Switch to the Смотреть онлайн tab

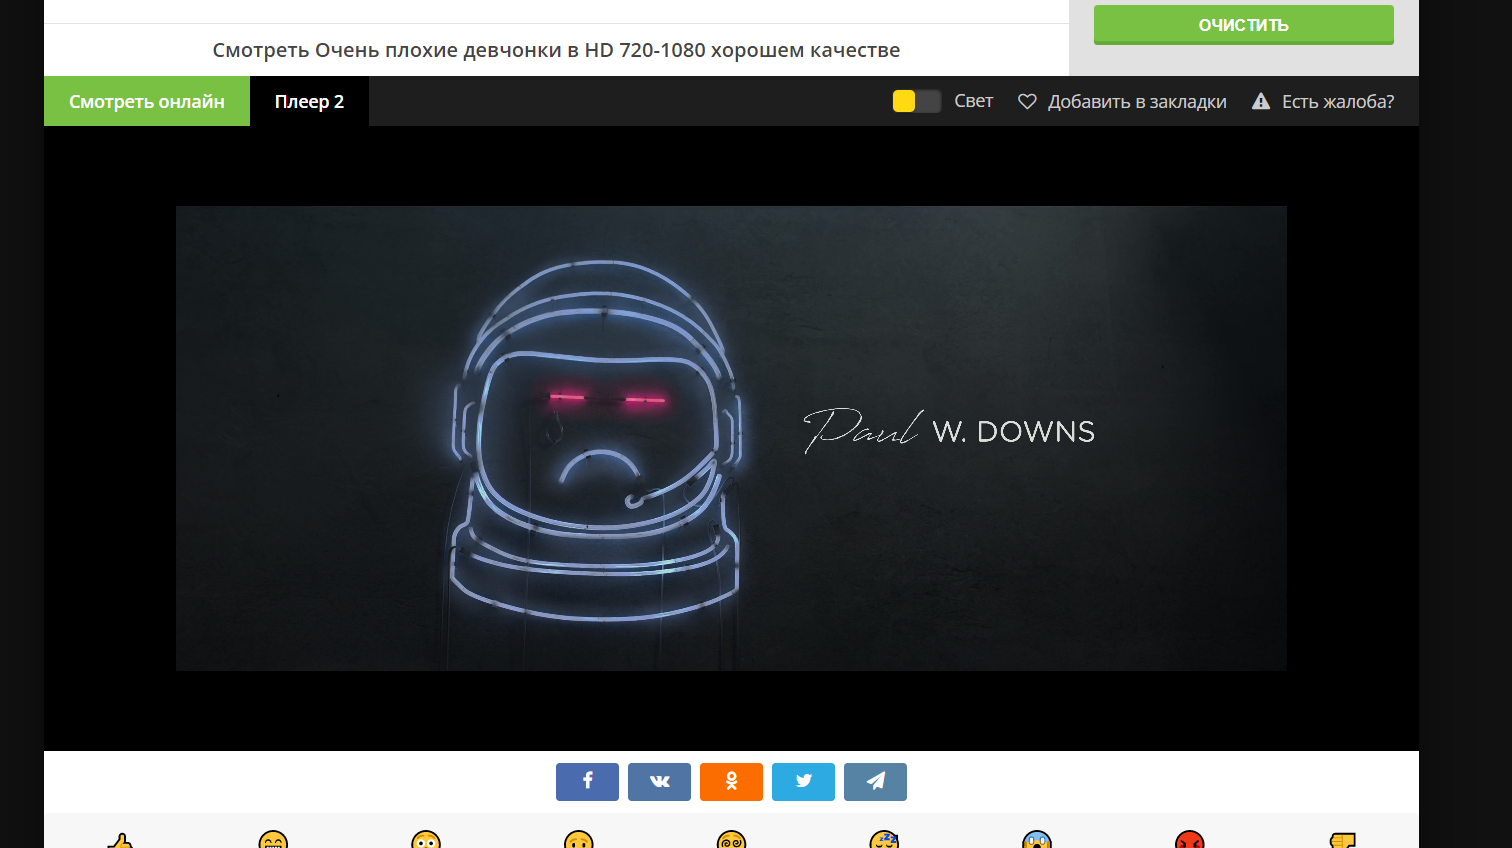click(x=147, y=101)
